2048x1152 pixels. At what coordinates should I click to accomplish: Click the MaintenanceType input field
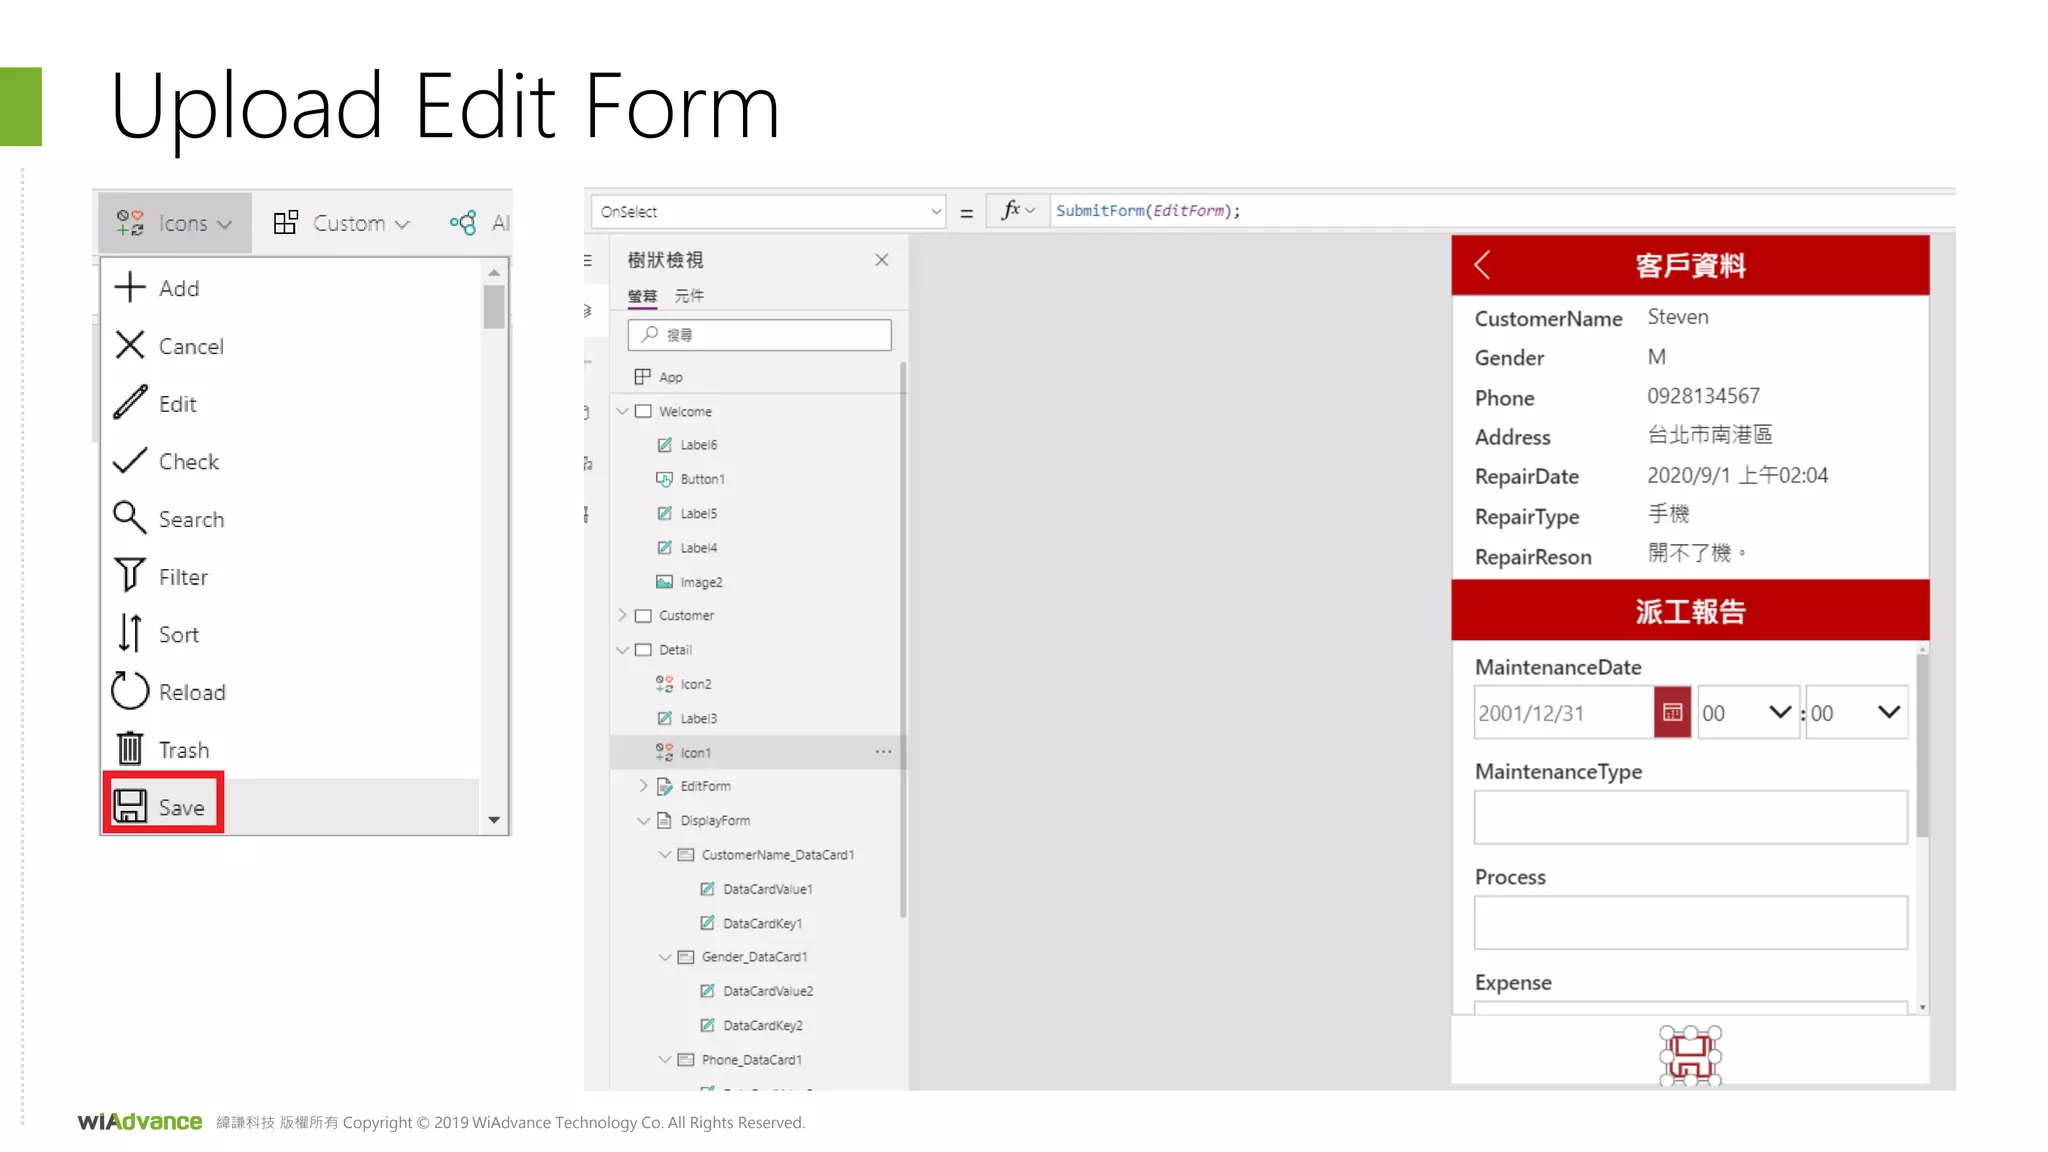pos(1690,817)
